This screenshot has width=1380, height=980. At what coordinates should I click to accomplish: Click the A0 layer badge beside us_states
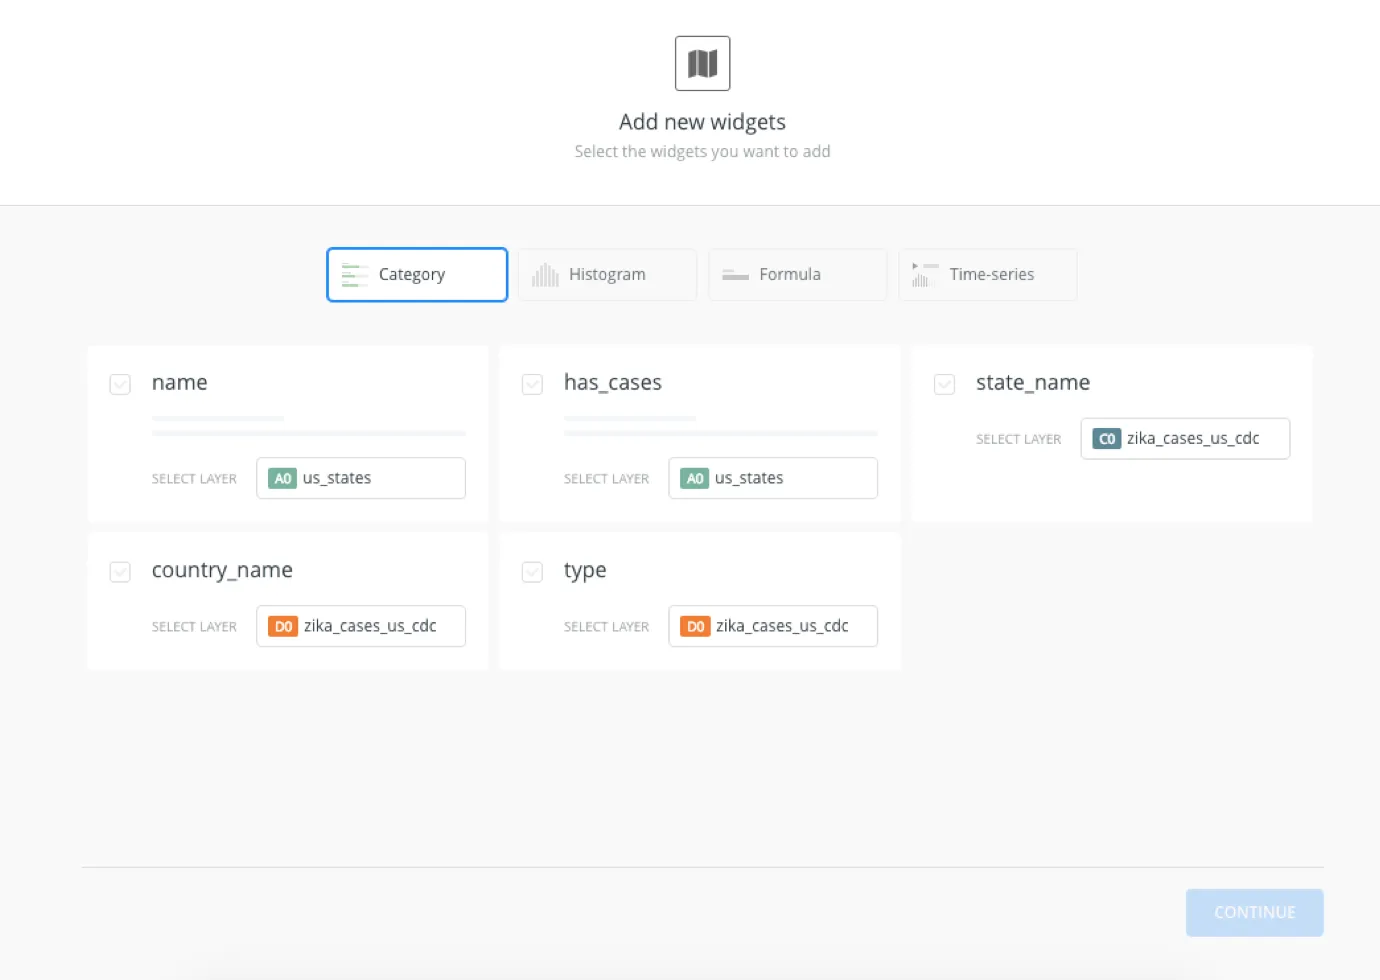pos(282,478)
